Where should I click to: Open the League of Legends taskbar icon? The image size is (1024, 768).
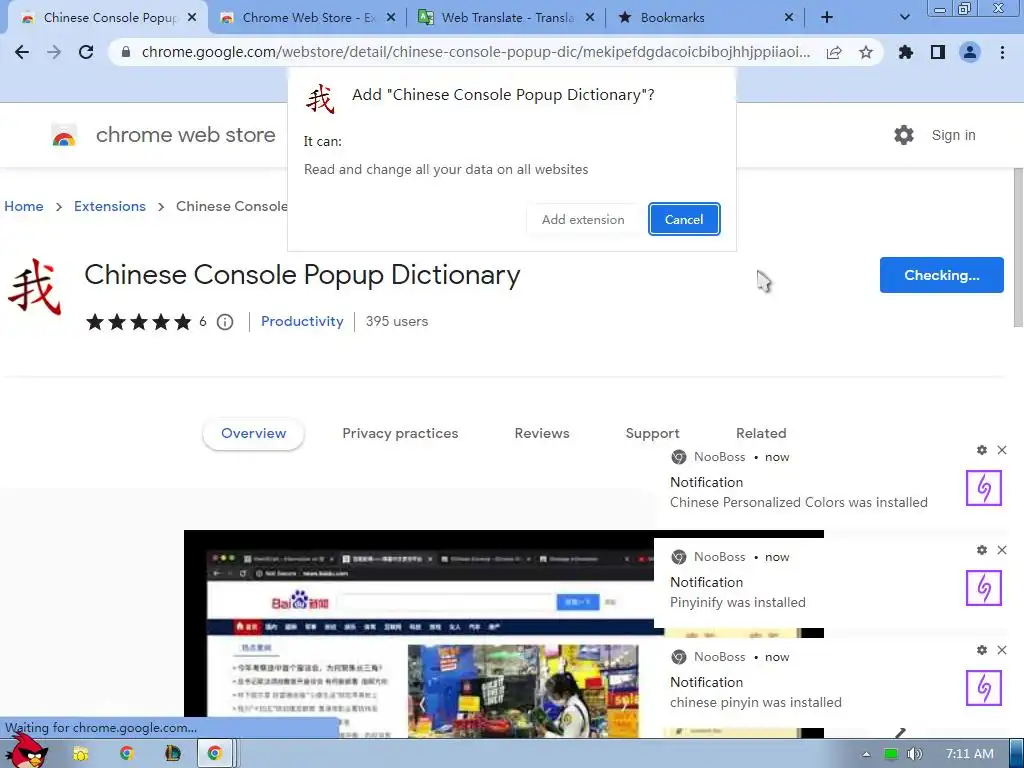[x=172, y=754]
